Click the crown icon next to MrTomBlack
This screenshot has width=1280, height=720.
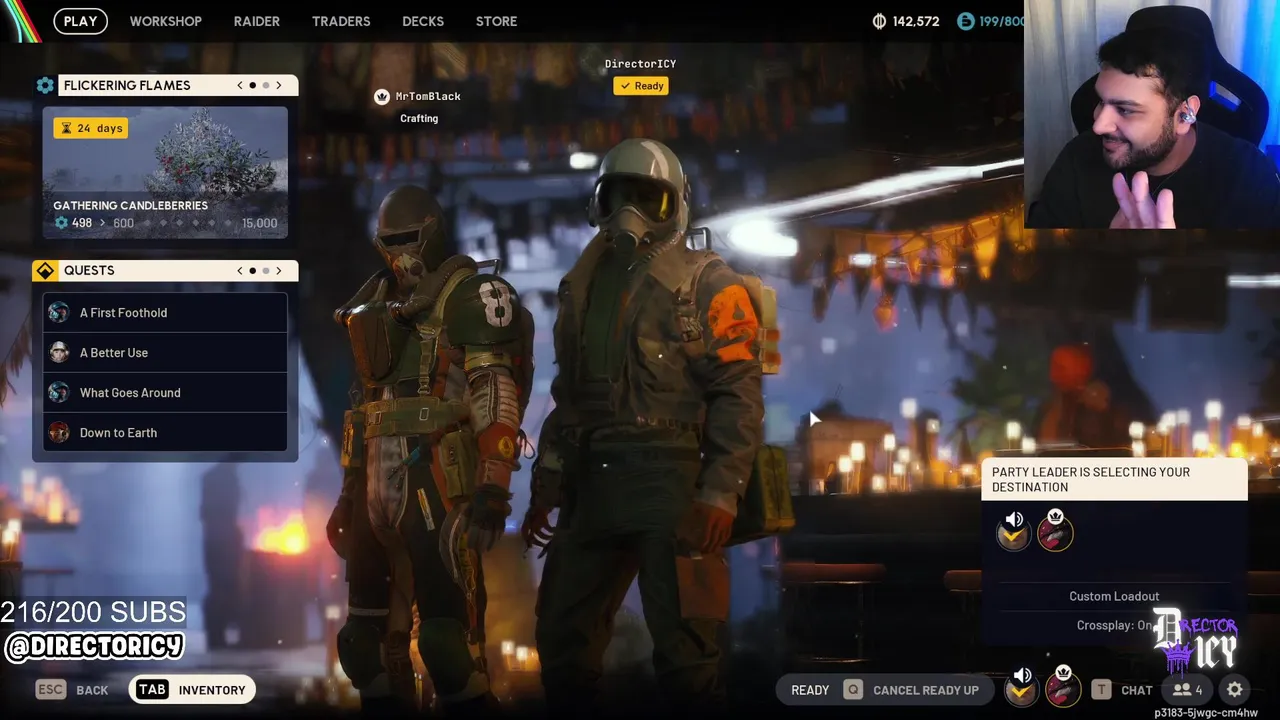point(381,96)
